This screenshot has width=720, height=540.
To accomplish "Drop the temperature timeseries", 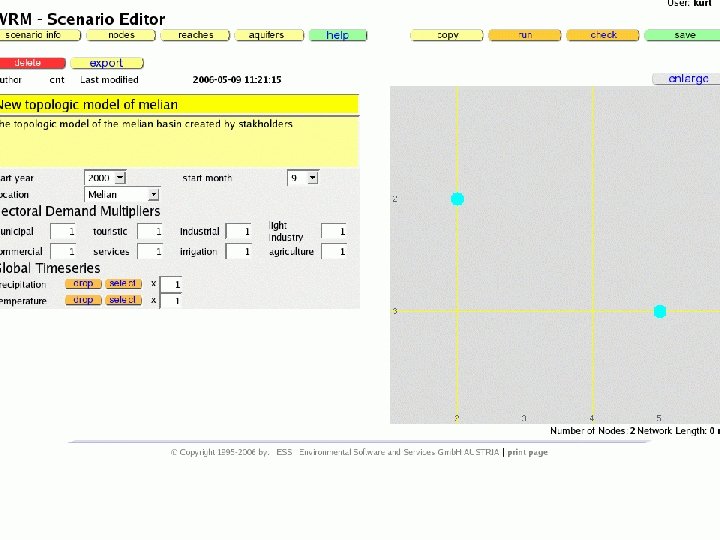I will coord(83,300).
